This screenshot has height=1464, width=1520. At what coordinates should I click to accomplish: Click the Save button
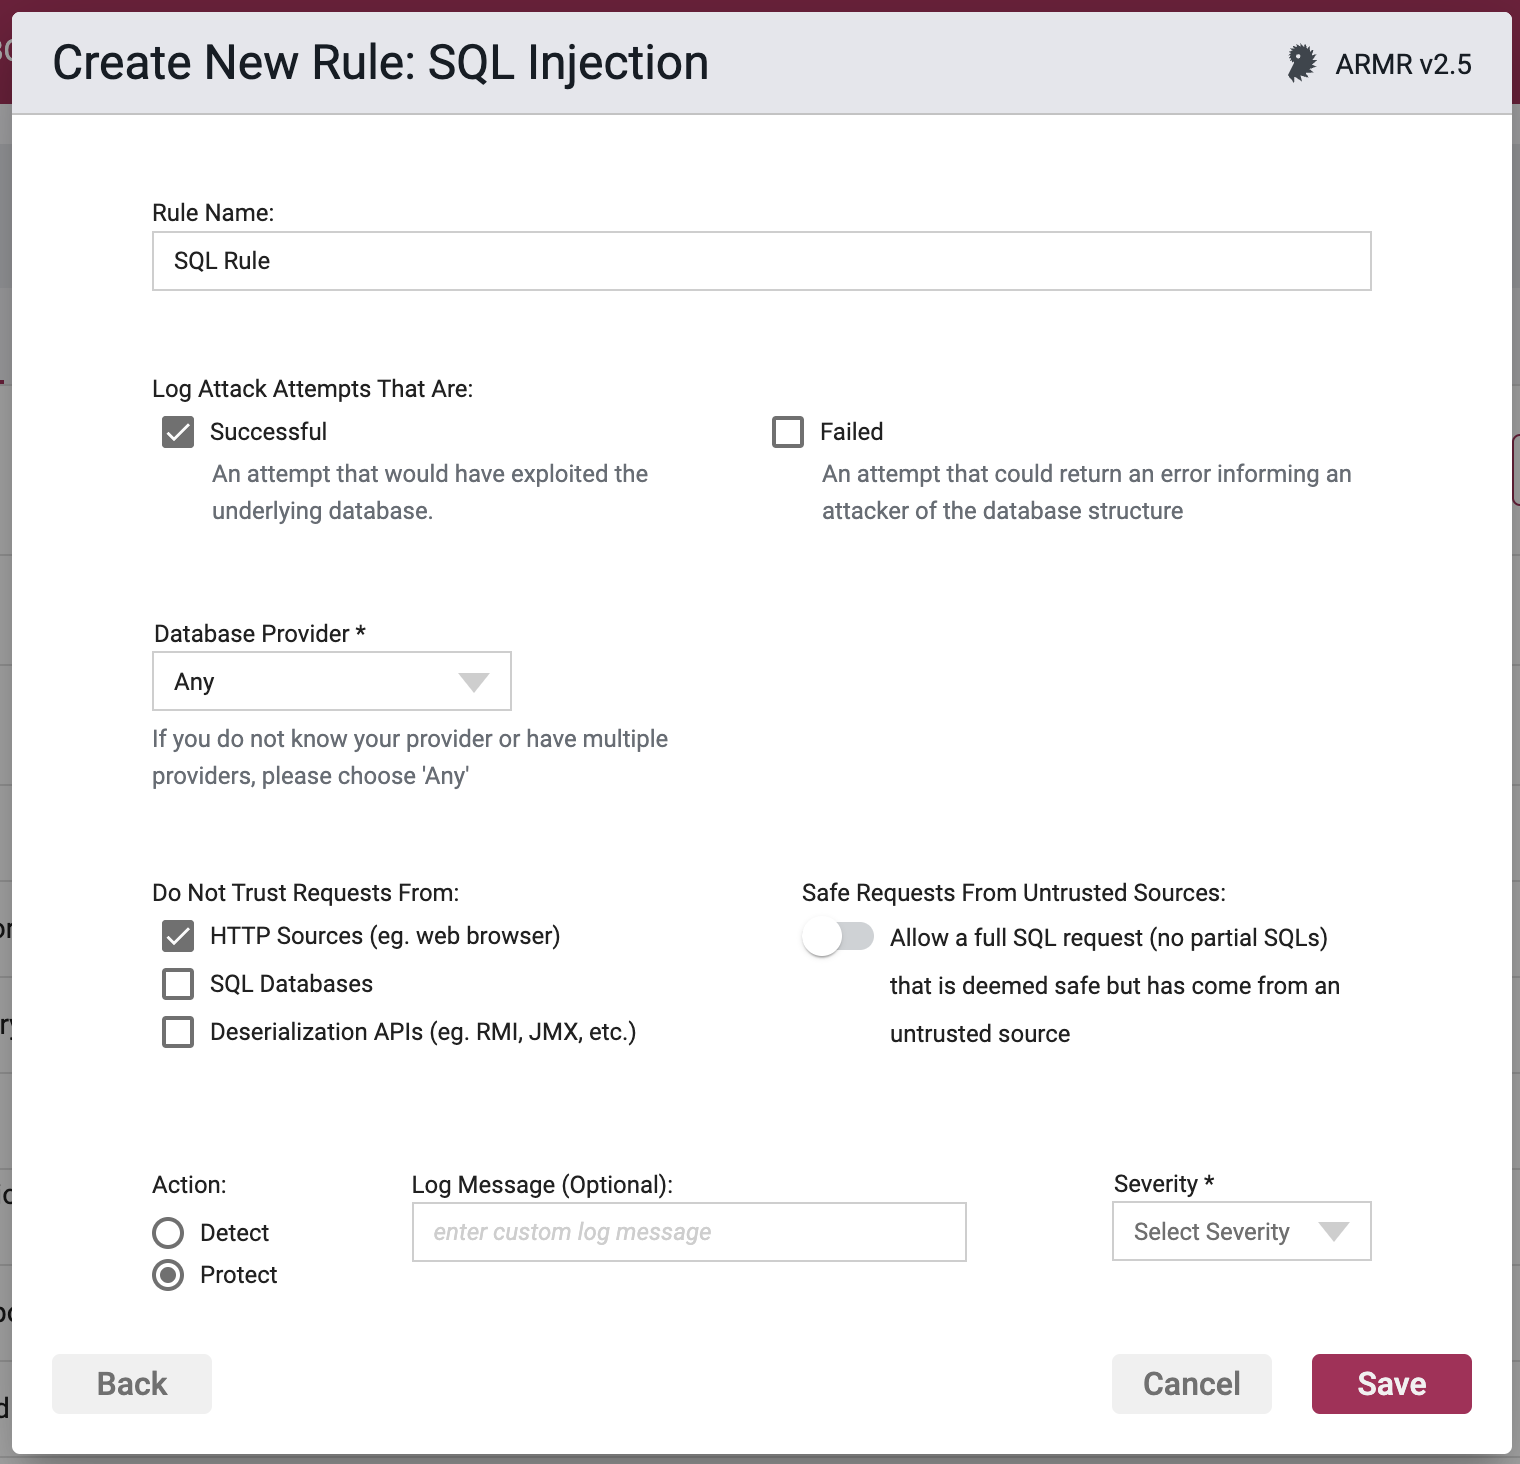pyautogui.click(x=1392, y=1384)
